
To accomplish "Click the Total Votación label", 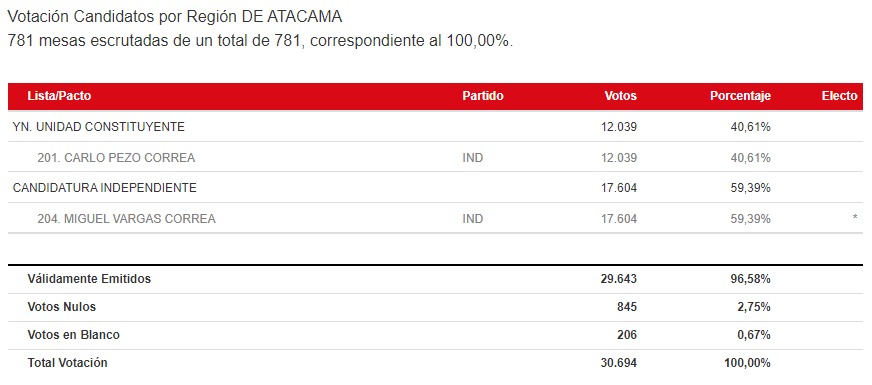I will [x=67, y=363].
